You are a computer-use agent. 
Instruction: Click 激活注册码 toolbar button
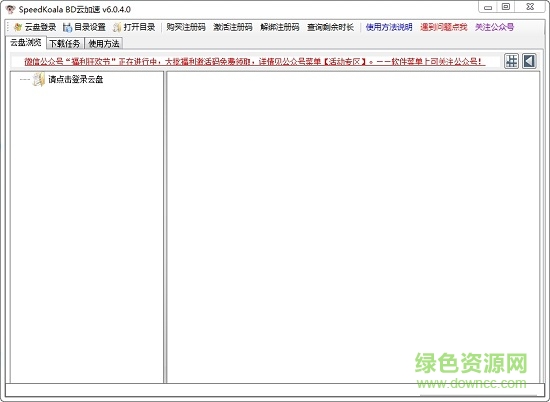[233, 27]
